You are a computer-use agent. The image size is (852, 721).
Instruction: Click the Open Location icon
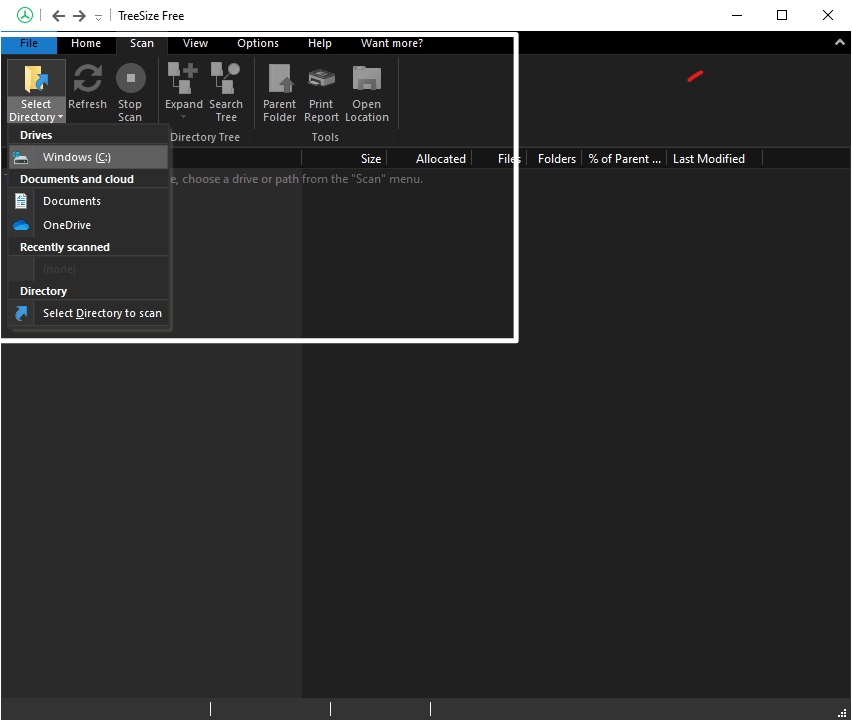tap(367, 78)
